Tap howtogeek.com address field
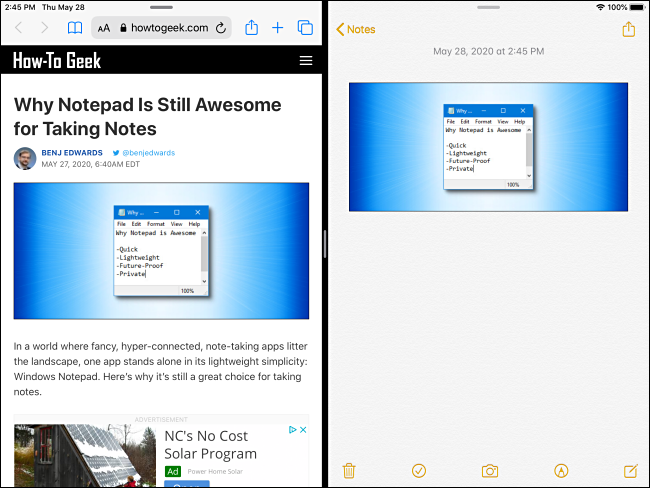The image size is (650, 488). pyautogui.click(x=161, y=28)
